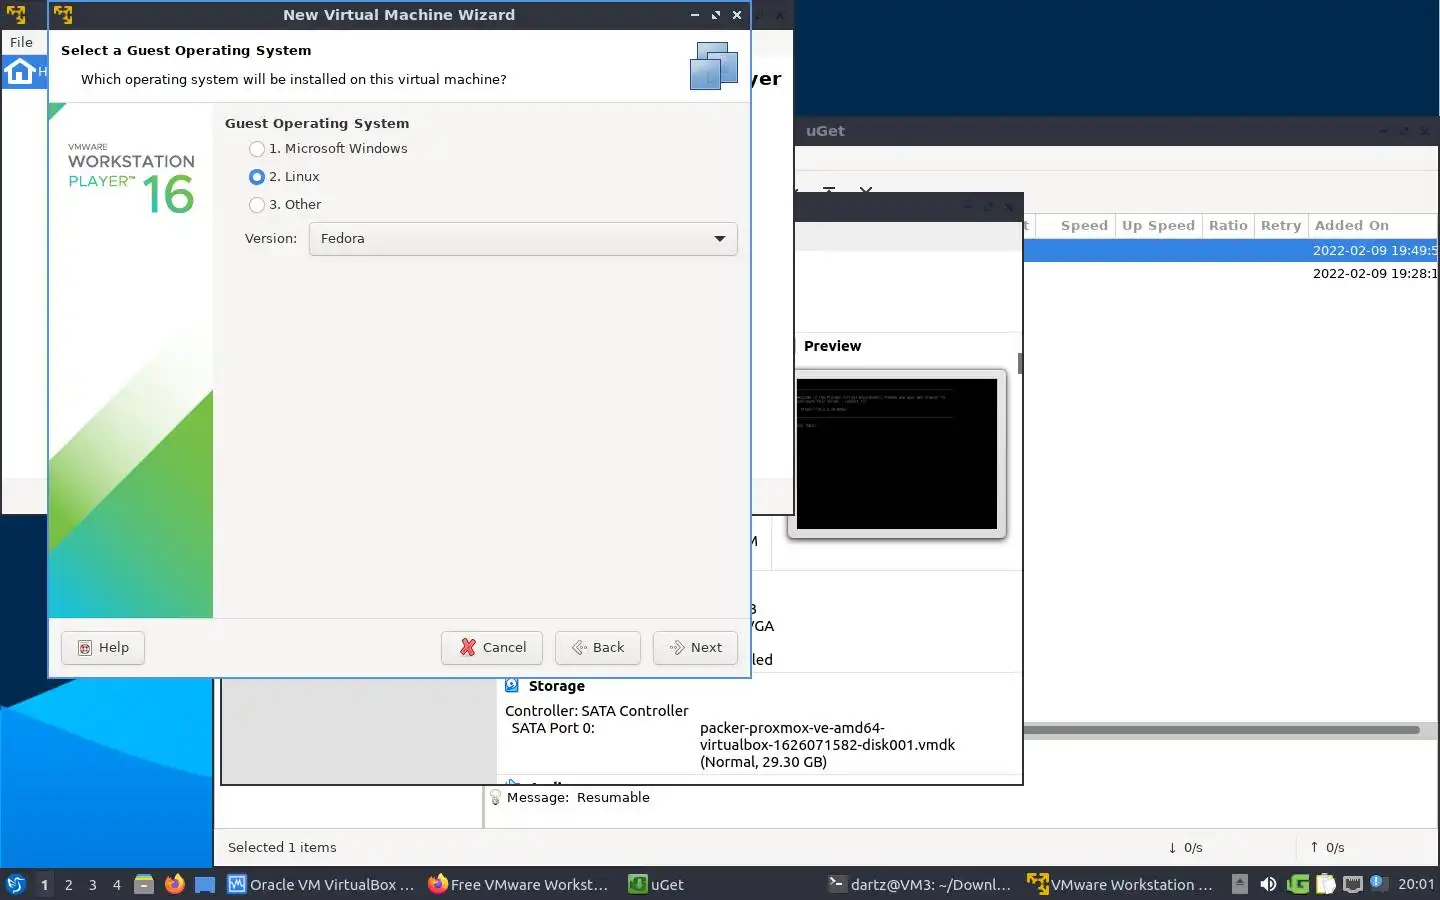The height and width of the screenshot is (900, 1440).
Task: Click the show desktop icon in taskbar
Action: [x=205, y=885]
